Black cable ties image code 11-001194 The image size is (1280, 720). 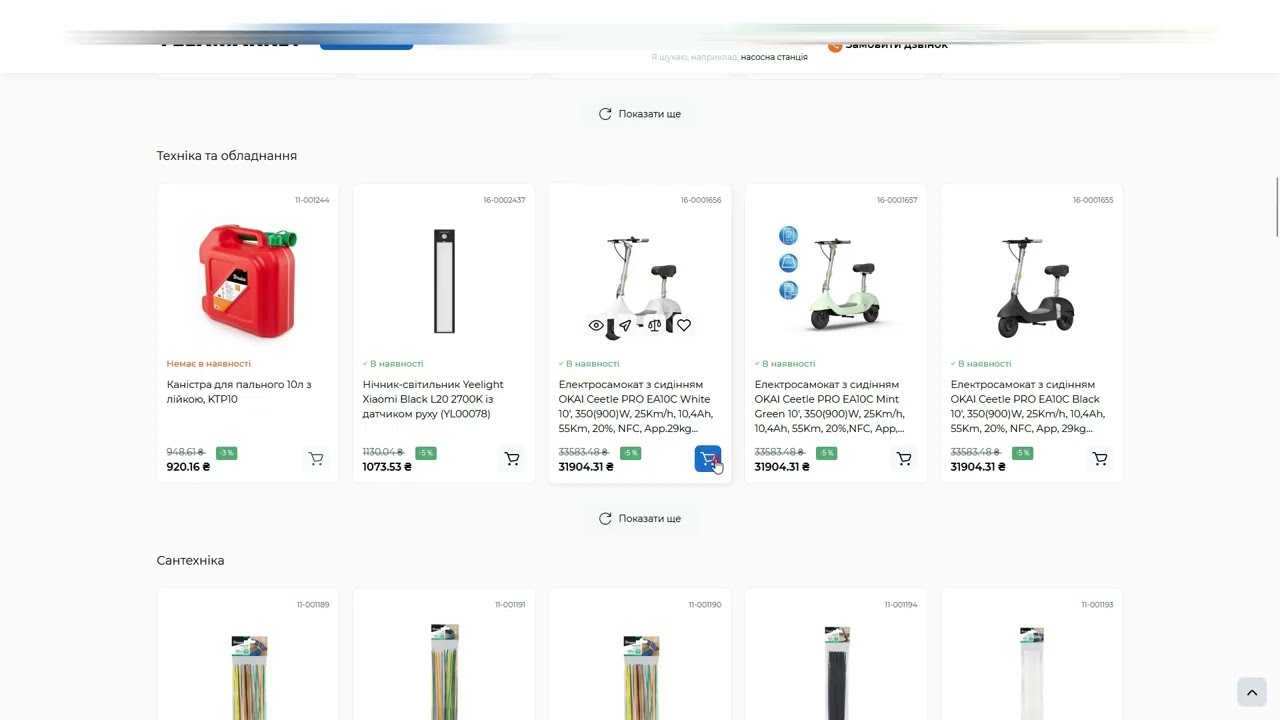836,672
